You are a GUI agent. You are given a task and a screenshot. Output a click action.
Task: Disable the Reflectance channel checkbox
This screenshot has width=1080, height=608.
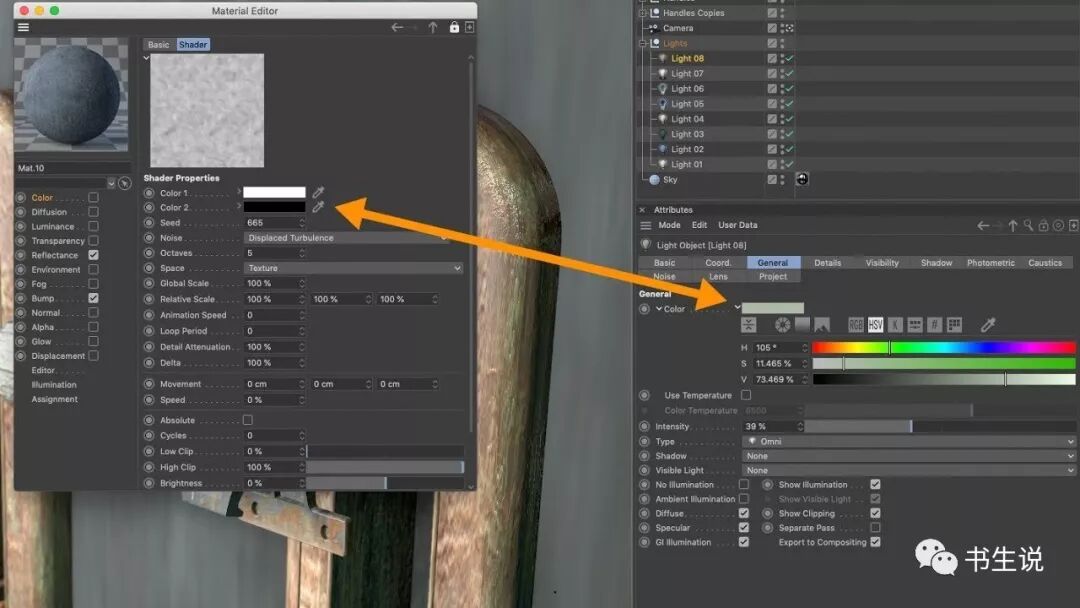point(93,255)
